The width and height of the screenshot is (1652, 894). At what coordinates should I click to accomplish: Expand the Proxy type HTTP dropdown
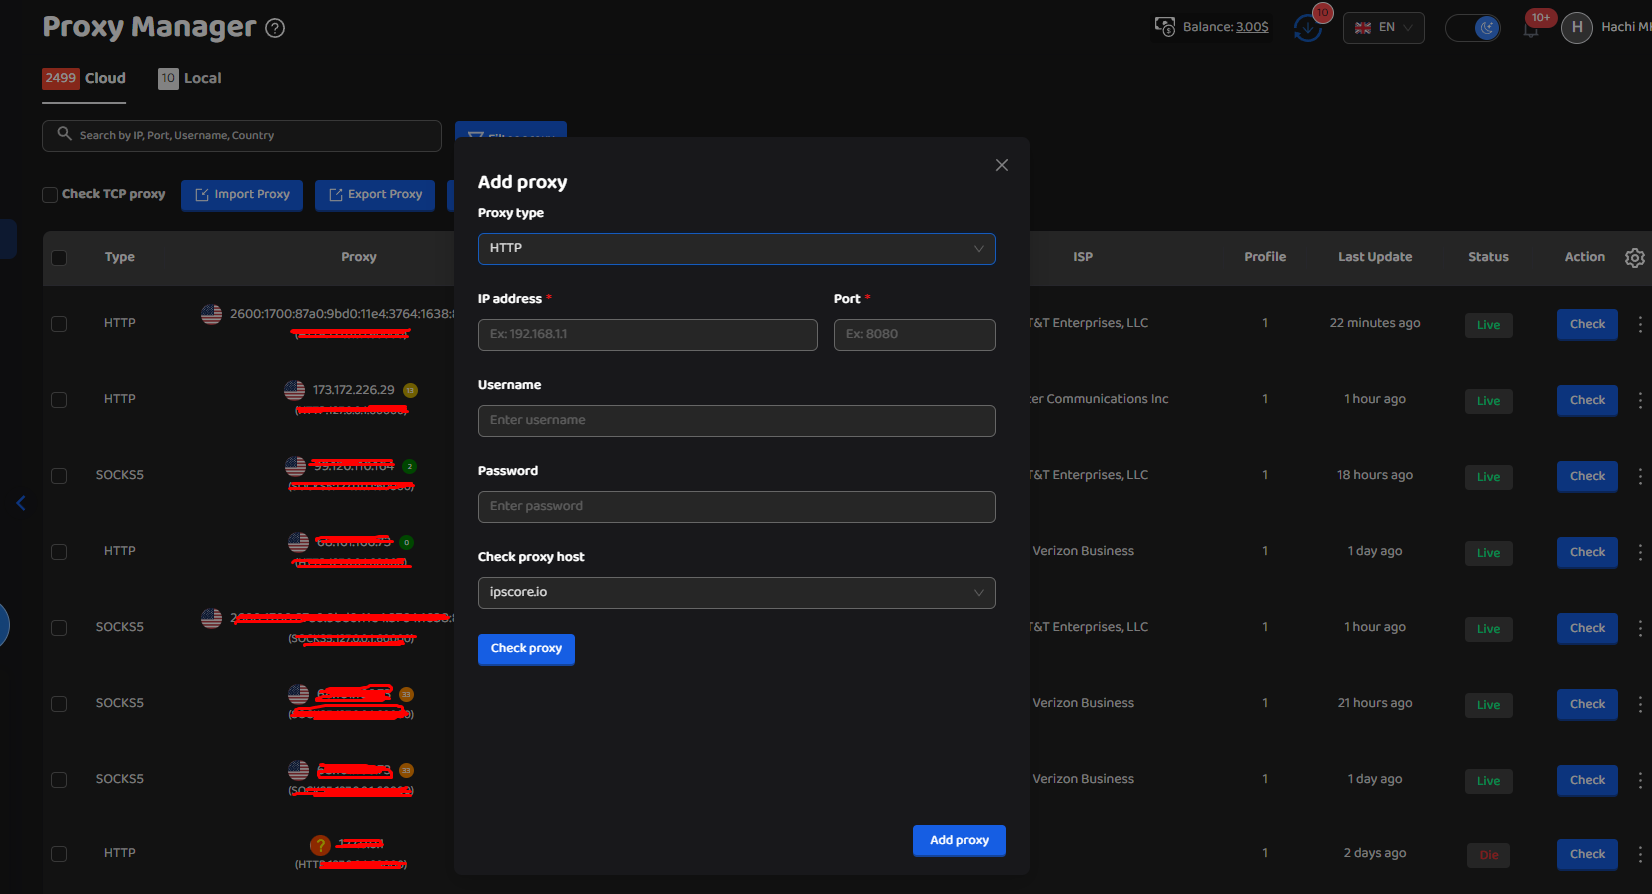coord(736,249)
